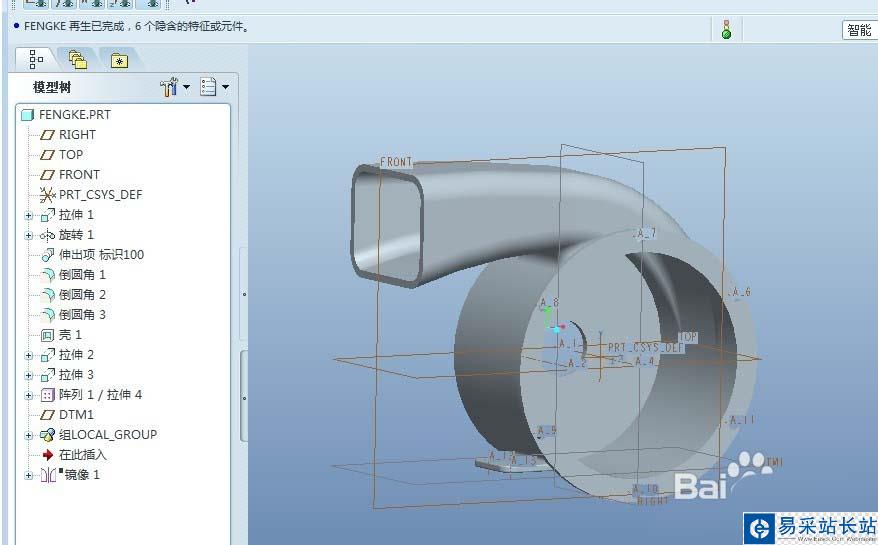Select the TOP datum plane icon
This screenshot has height=545, width=878.
[48, 155]
